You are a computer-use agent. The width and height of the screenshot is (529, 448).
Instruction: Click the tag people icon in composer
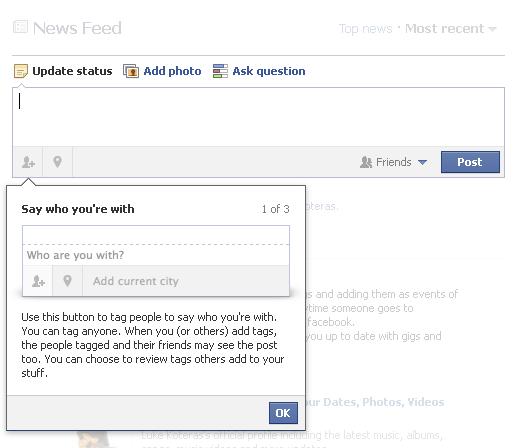point(28,162)
